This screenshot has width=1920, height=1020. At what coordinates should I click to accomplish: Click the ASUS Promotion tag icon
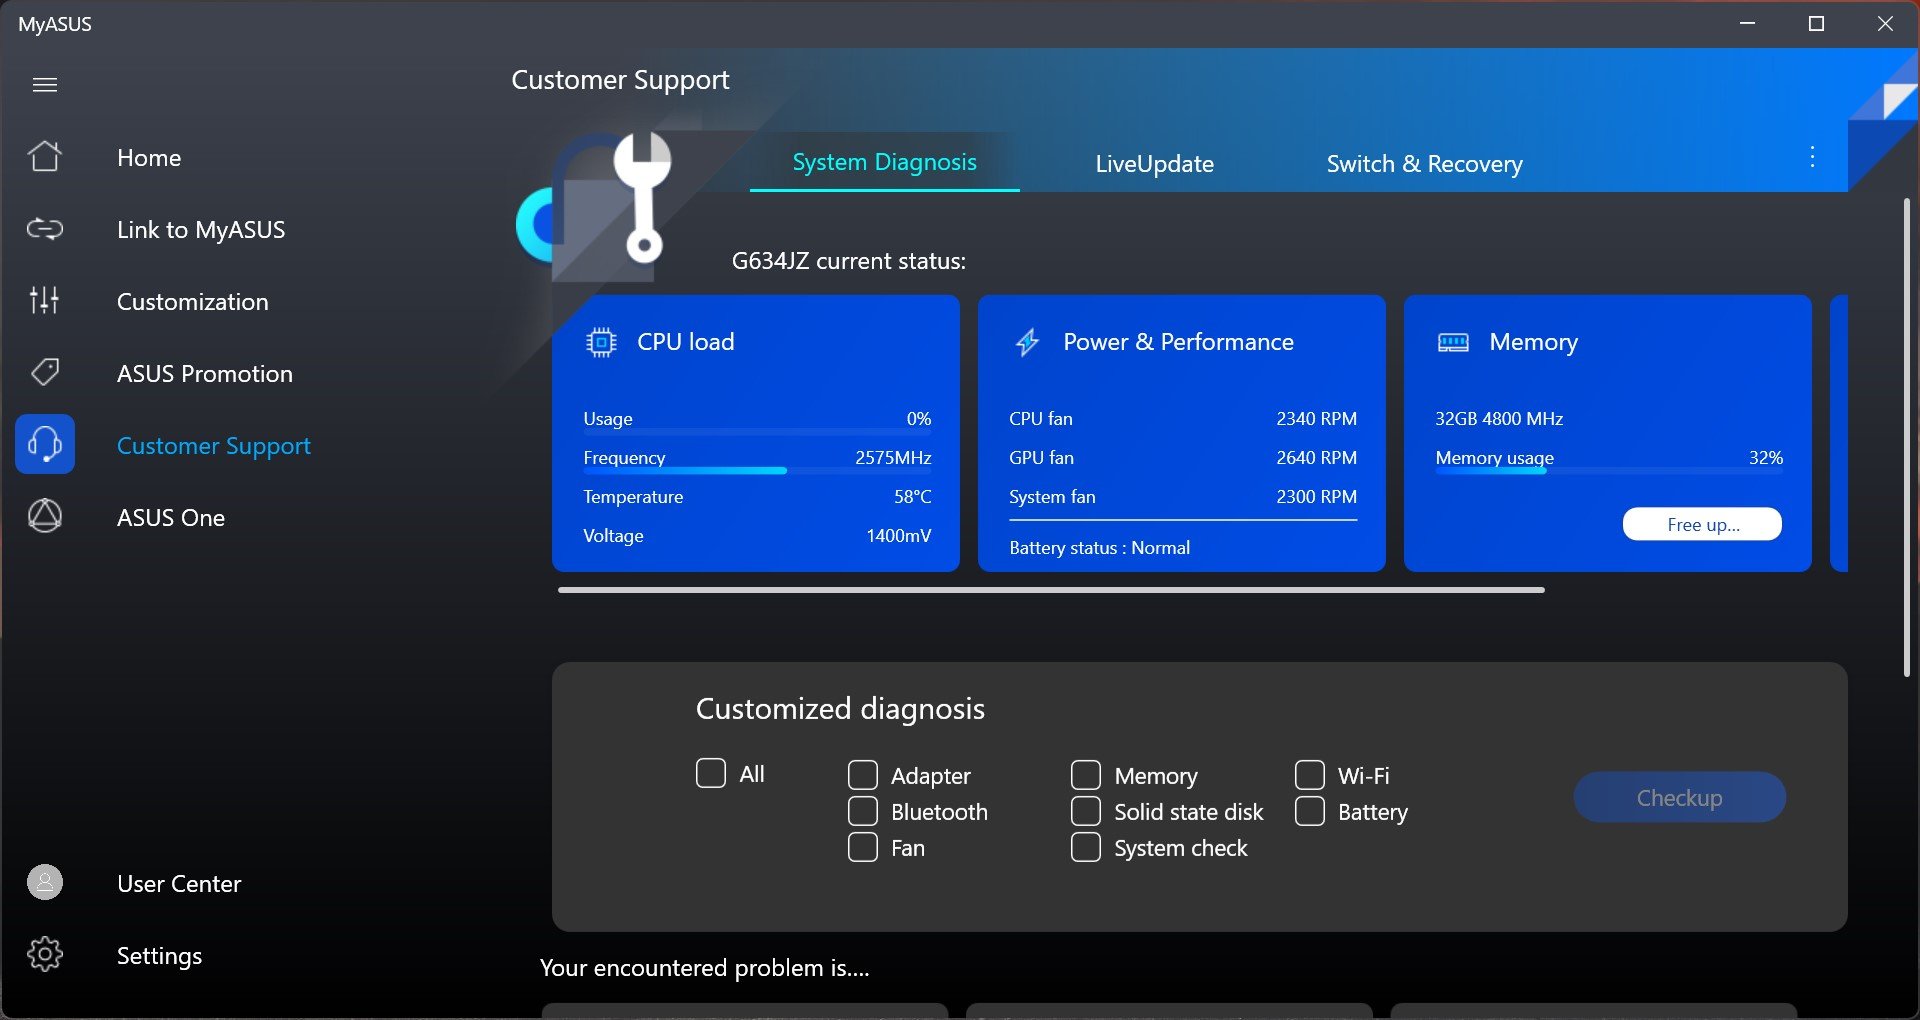click(45, 373)
